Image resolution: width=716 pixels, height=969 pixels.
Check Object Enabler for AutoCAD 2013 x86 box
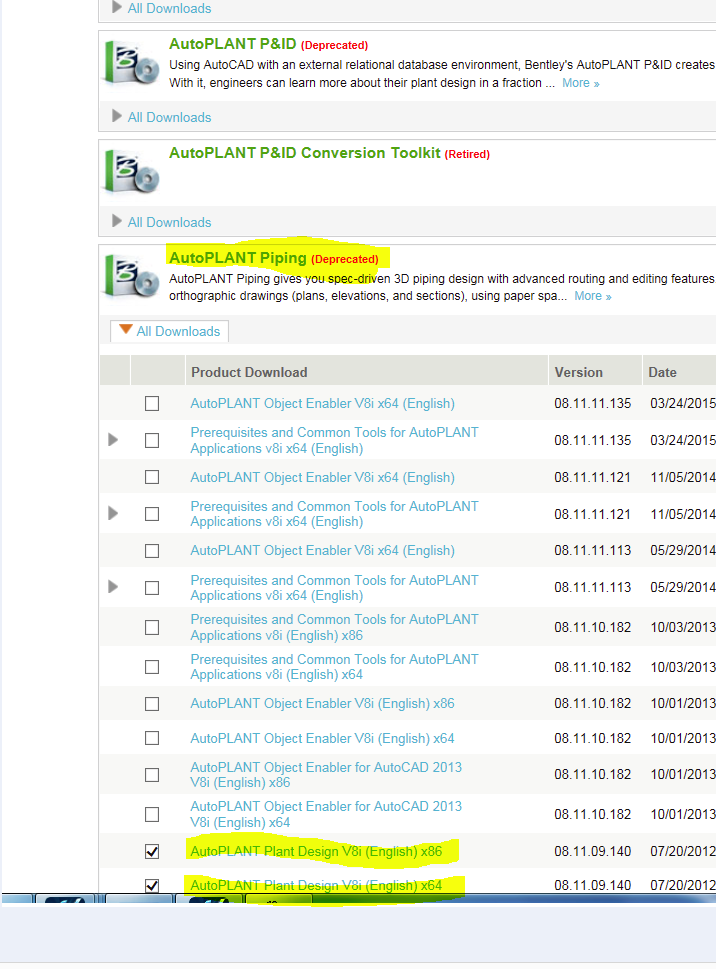(x=152, y=775)
